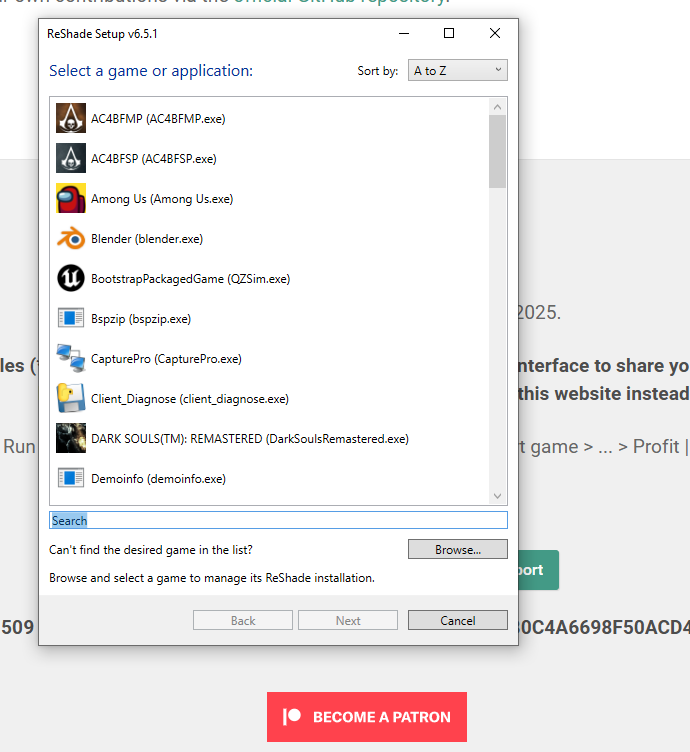The height and width of the screenshot is (752, 690).
Task: Click the Bspzip application icon
Action: 71,318
